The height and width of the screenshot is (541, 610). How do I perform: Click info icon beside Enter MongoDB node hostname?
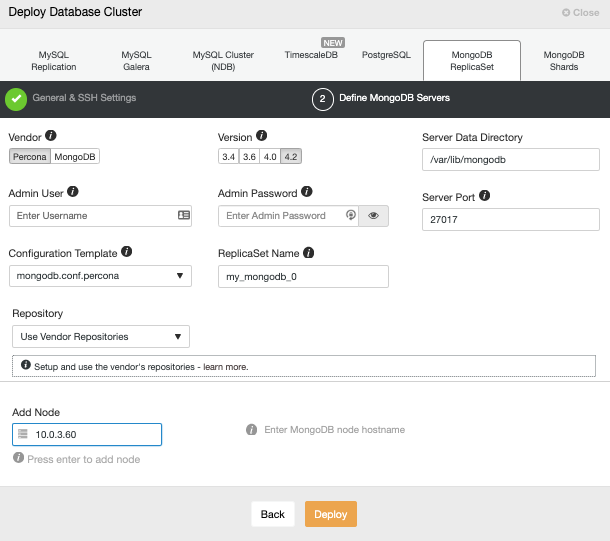(x=251, y=429)
